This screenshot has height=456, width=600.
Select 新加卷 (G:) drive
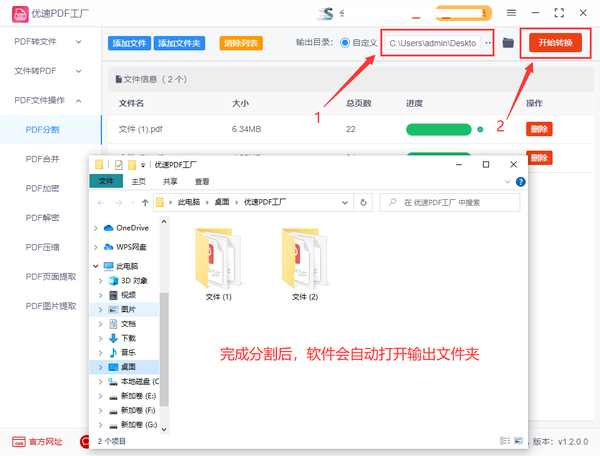click(x=133, y=425)
